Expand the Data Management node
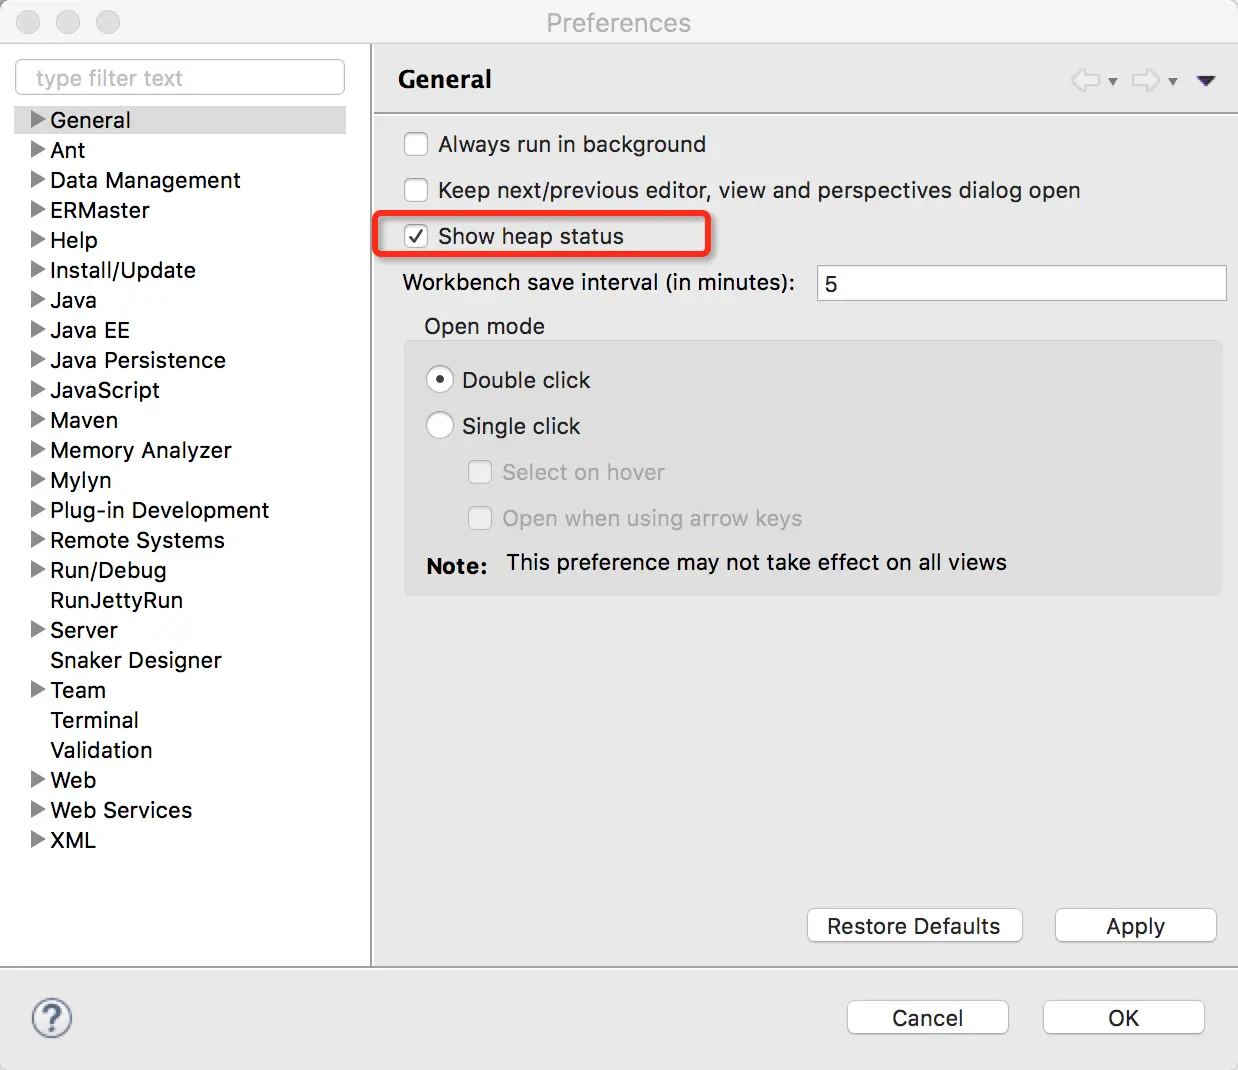 click(x=38, y=180)
